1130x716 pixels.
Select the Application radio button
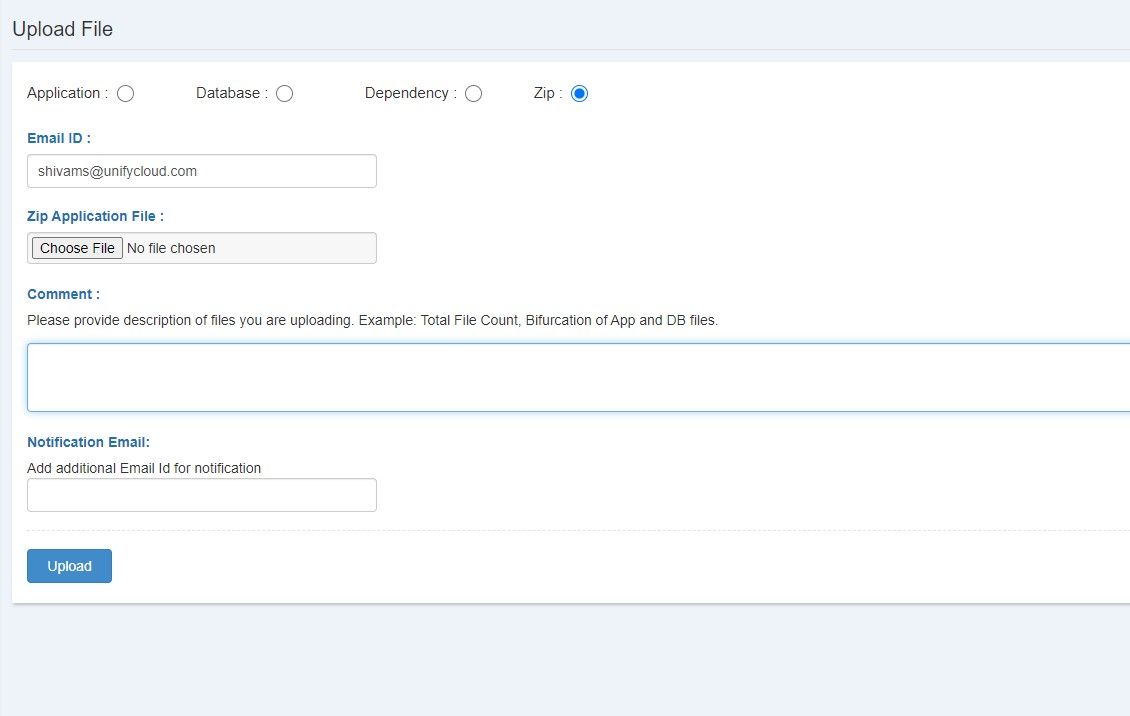pyautogui.click(x=125, y=94)
